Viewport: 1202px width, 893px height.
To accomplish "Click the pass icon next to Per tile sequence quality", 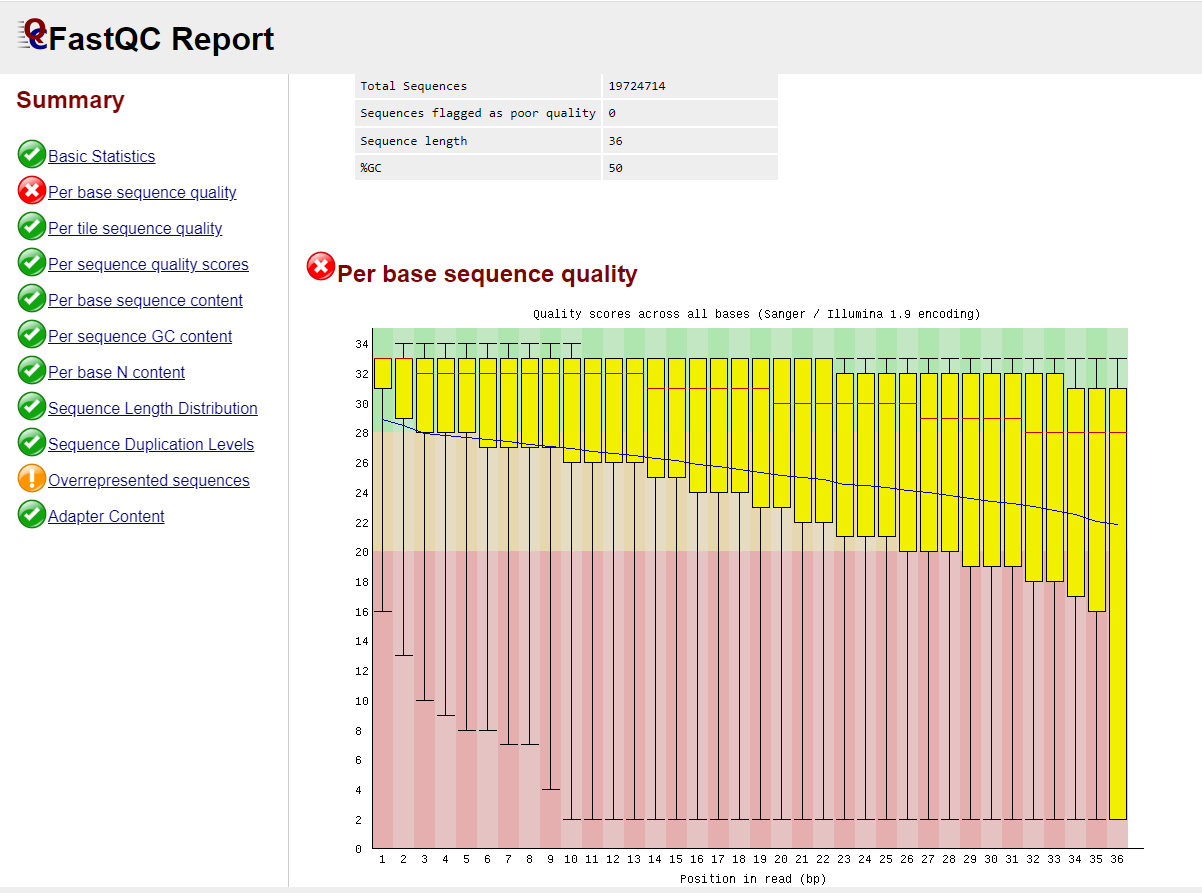I will [x=32, y=227].
